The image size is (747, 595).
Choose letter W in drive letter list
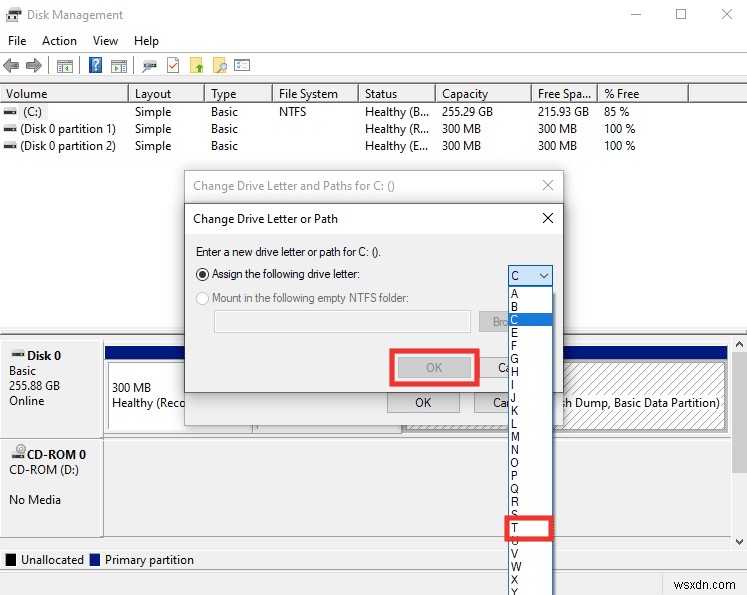pos(530,566)
